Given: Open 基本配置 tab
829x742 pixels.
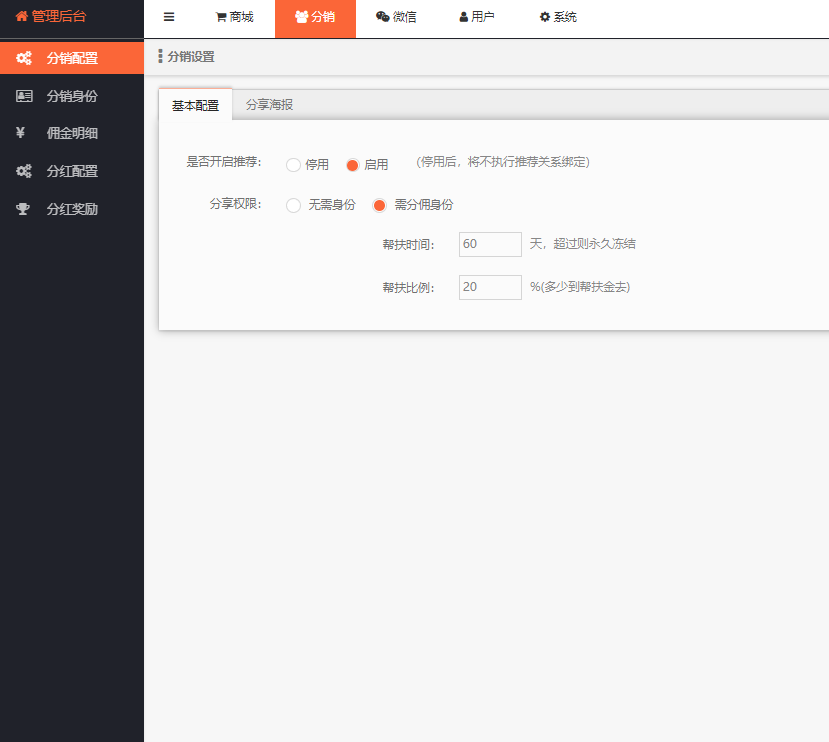Looking at the screenshot, I should 194,103.
